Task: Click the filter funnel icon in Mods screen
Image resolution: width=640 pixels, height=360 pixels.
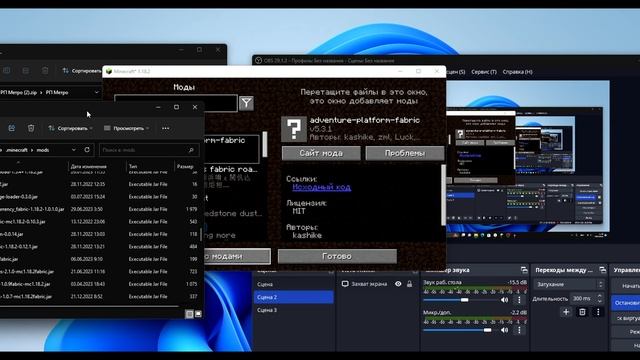Action: [x=247, y=103]
